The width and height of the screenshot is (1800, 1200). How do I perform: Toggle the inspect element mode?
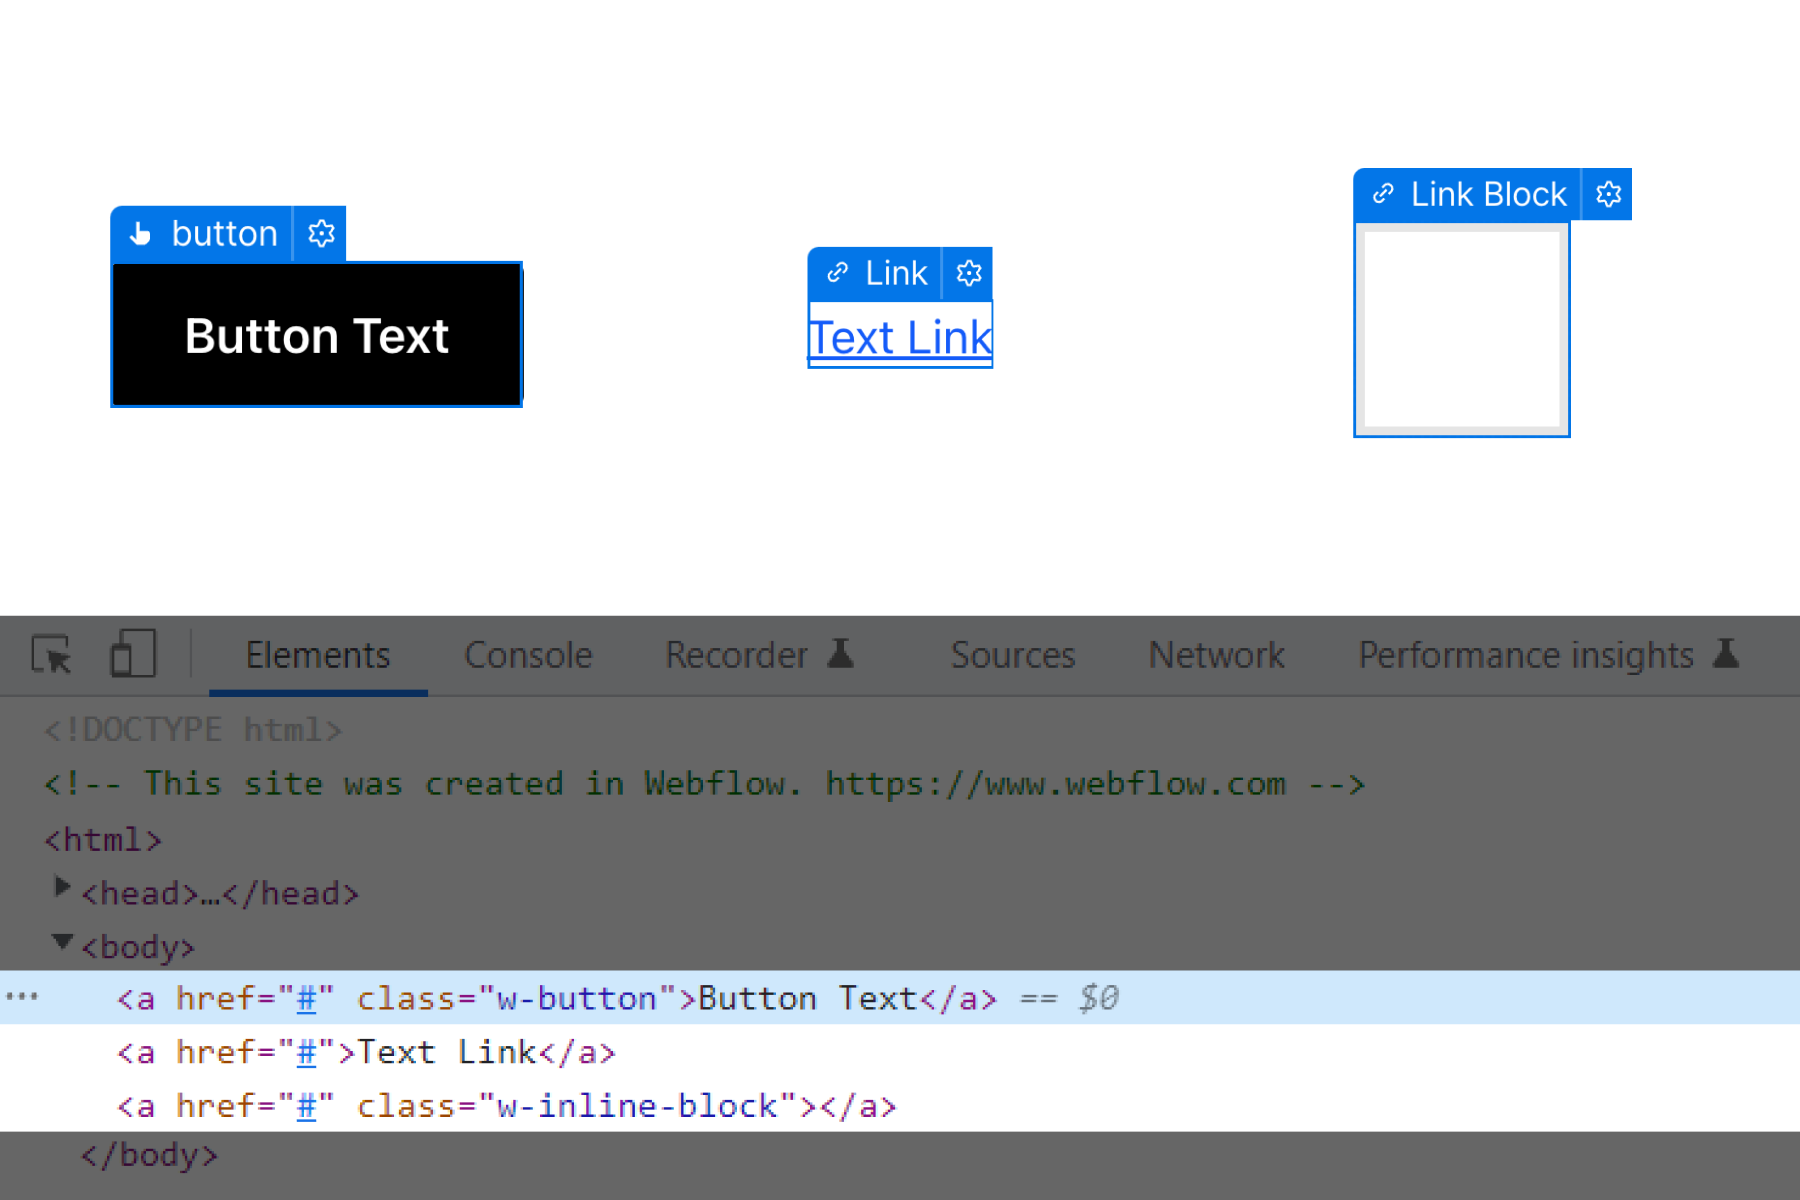pos(51,655)
